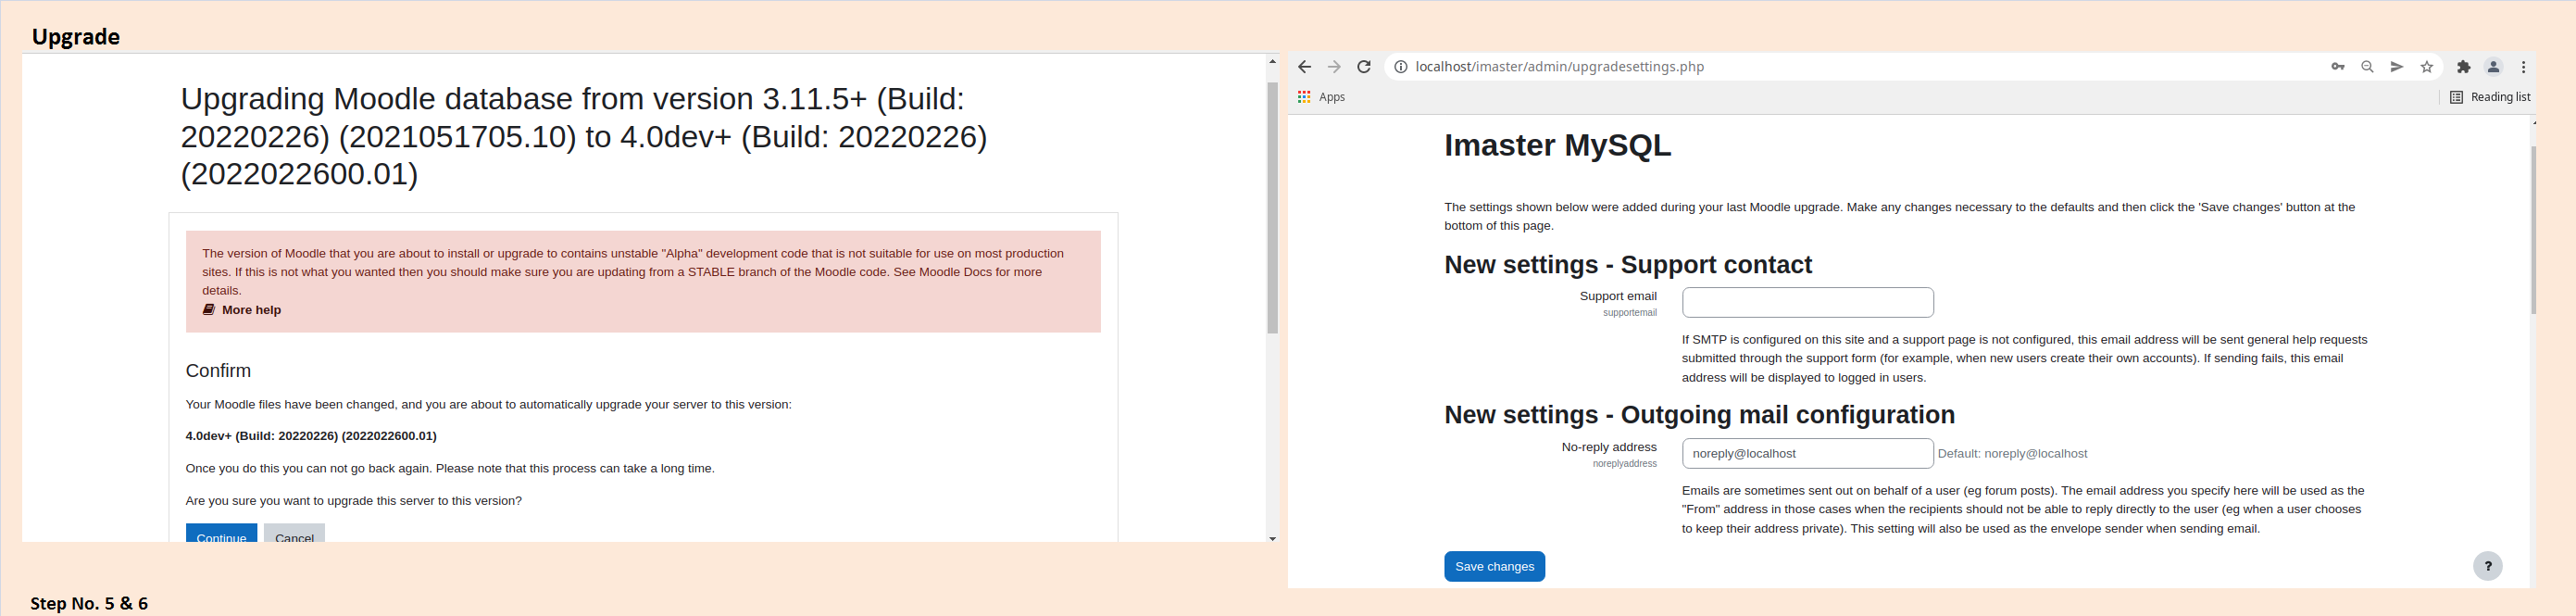Click the 'Upgrading Moodle database' heading
The width and height of the screenshot is (2576, 616).
pos(583,136)
